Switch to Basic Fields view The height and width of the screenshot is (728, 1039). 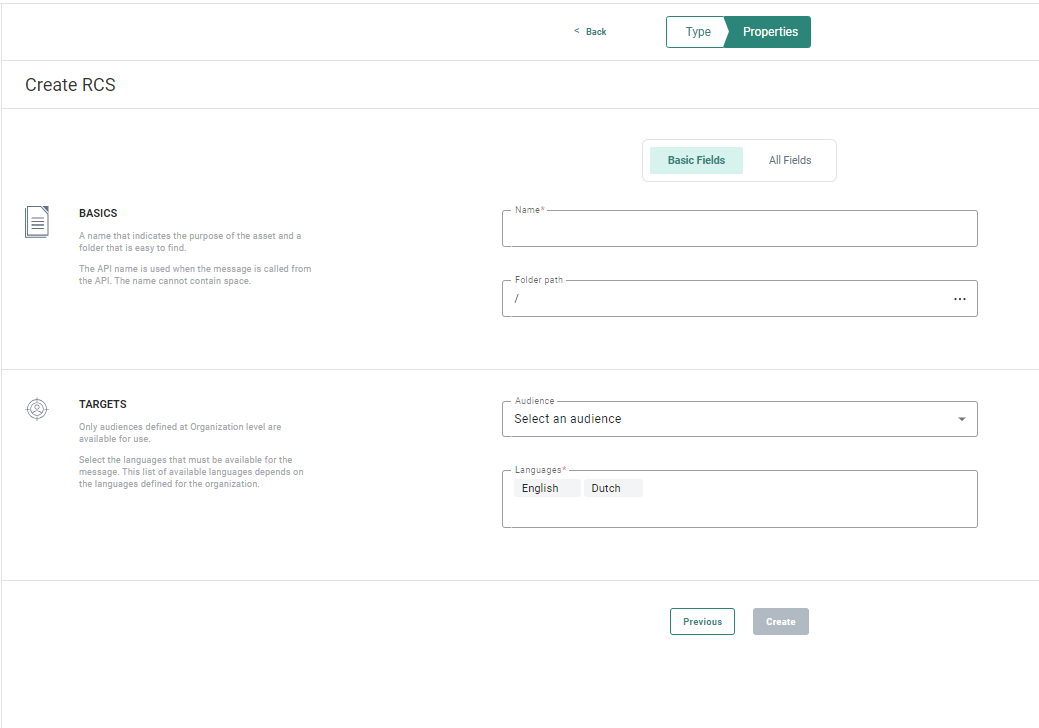point(696,160)
